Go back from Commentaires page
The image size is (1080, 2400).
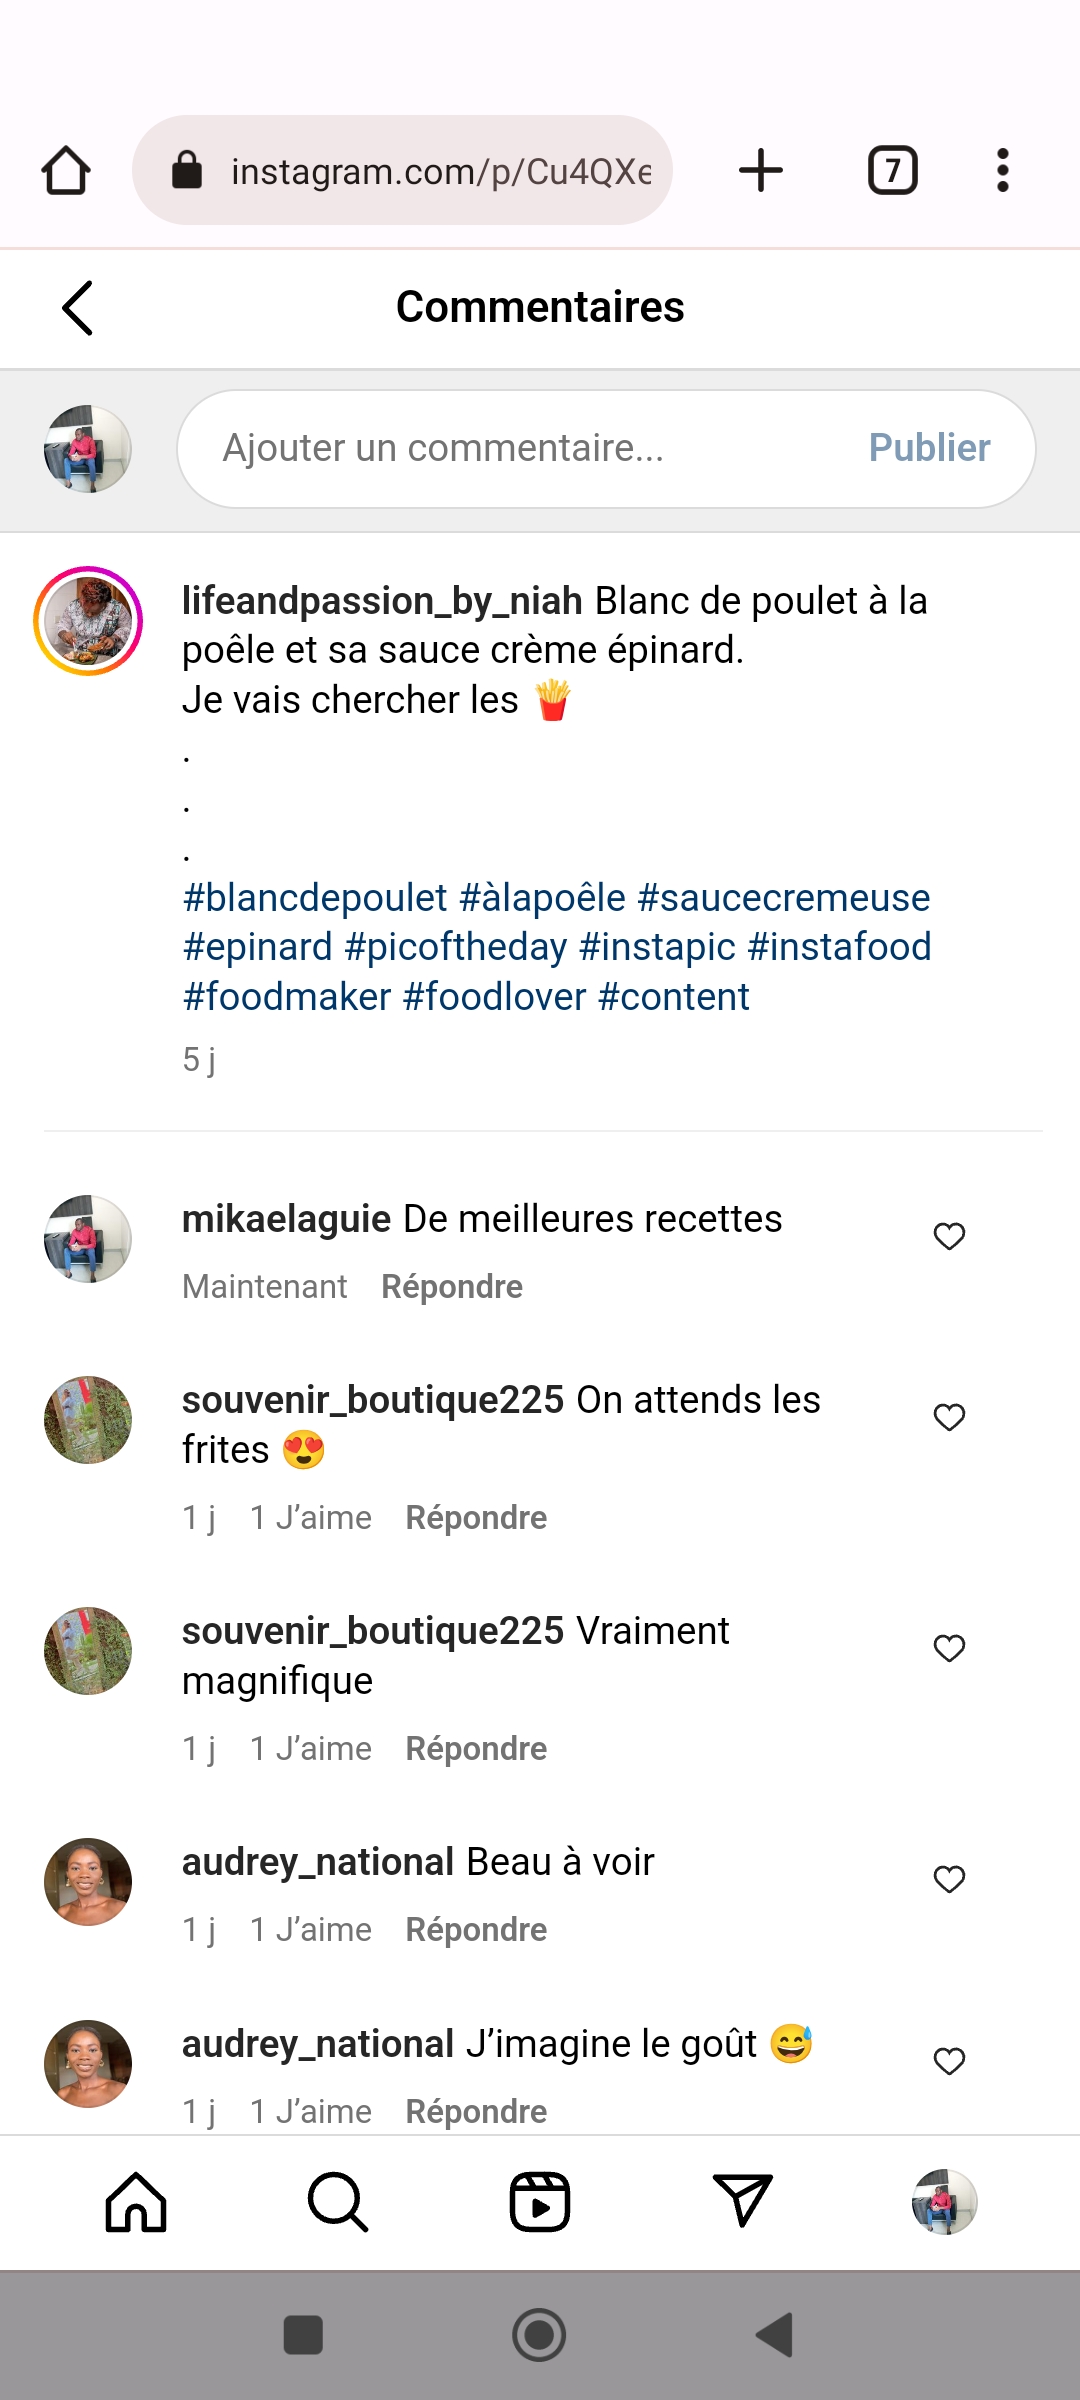pos(77,308)
